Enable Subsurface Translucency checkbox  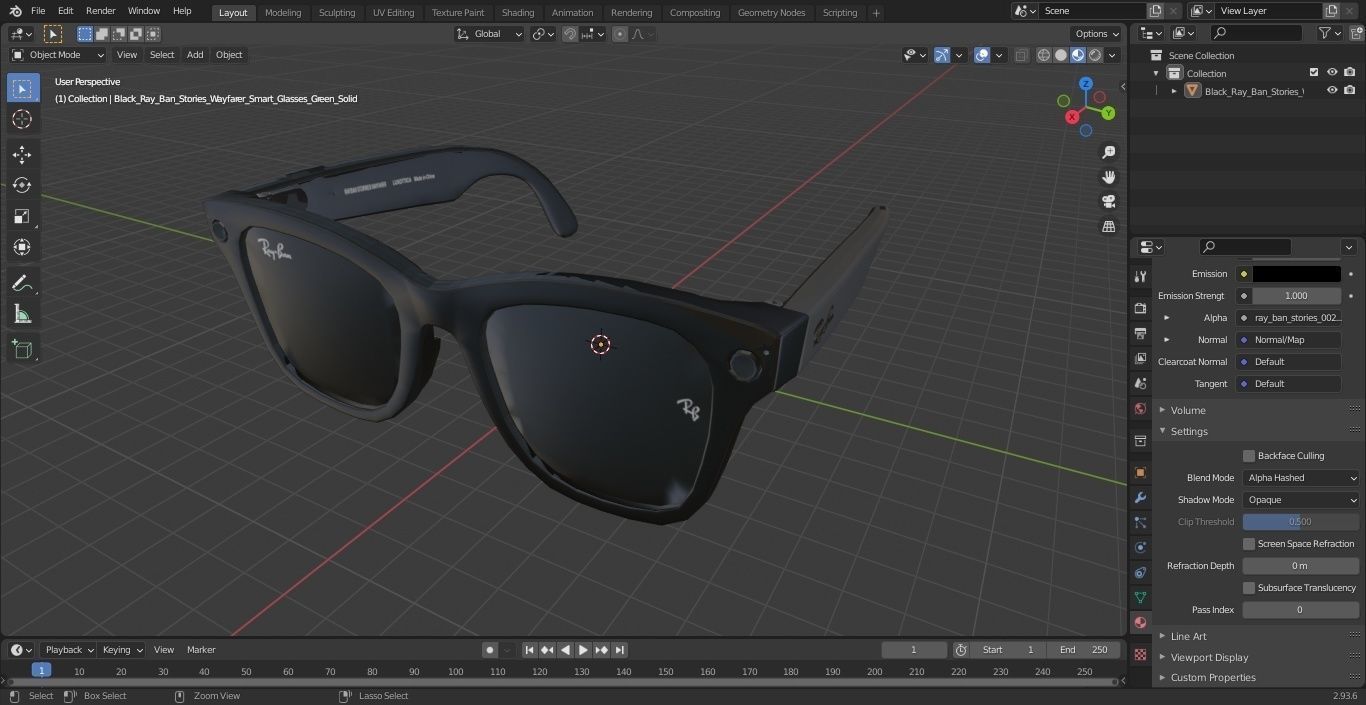(1249, 588)
